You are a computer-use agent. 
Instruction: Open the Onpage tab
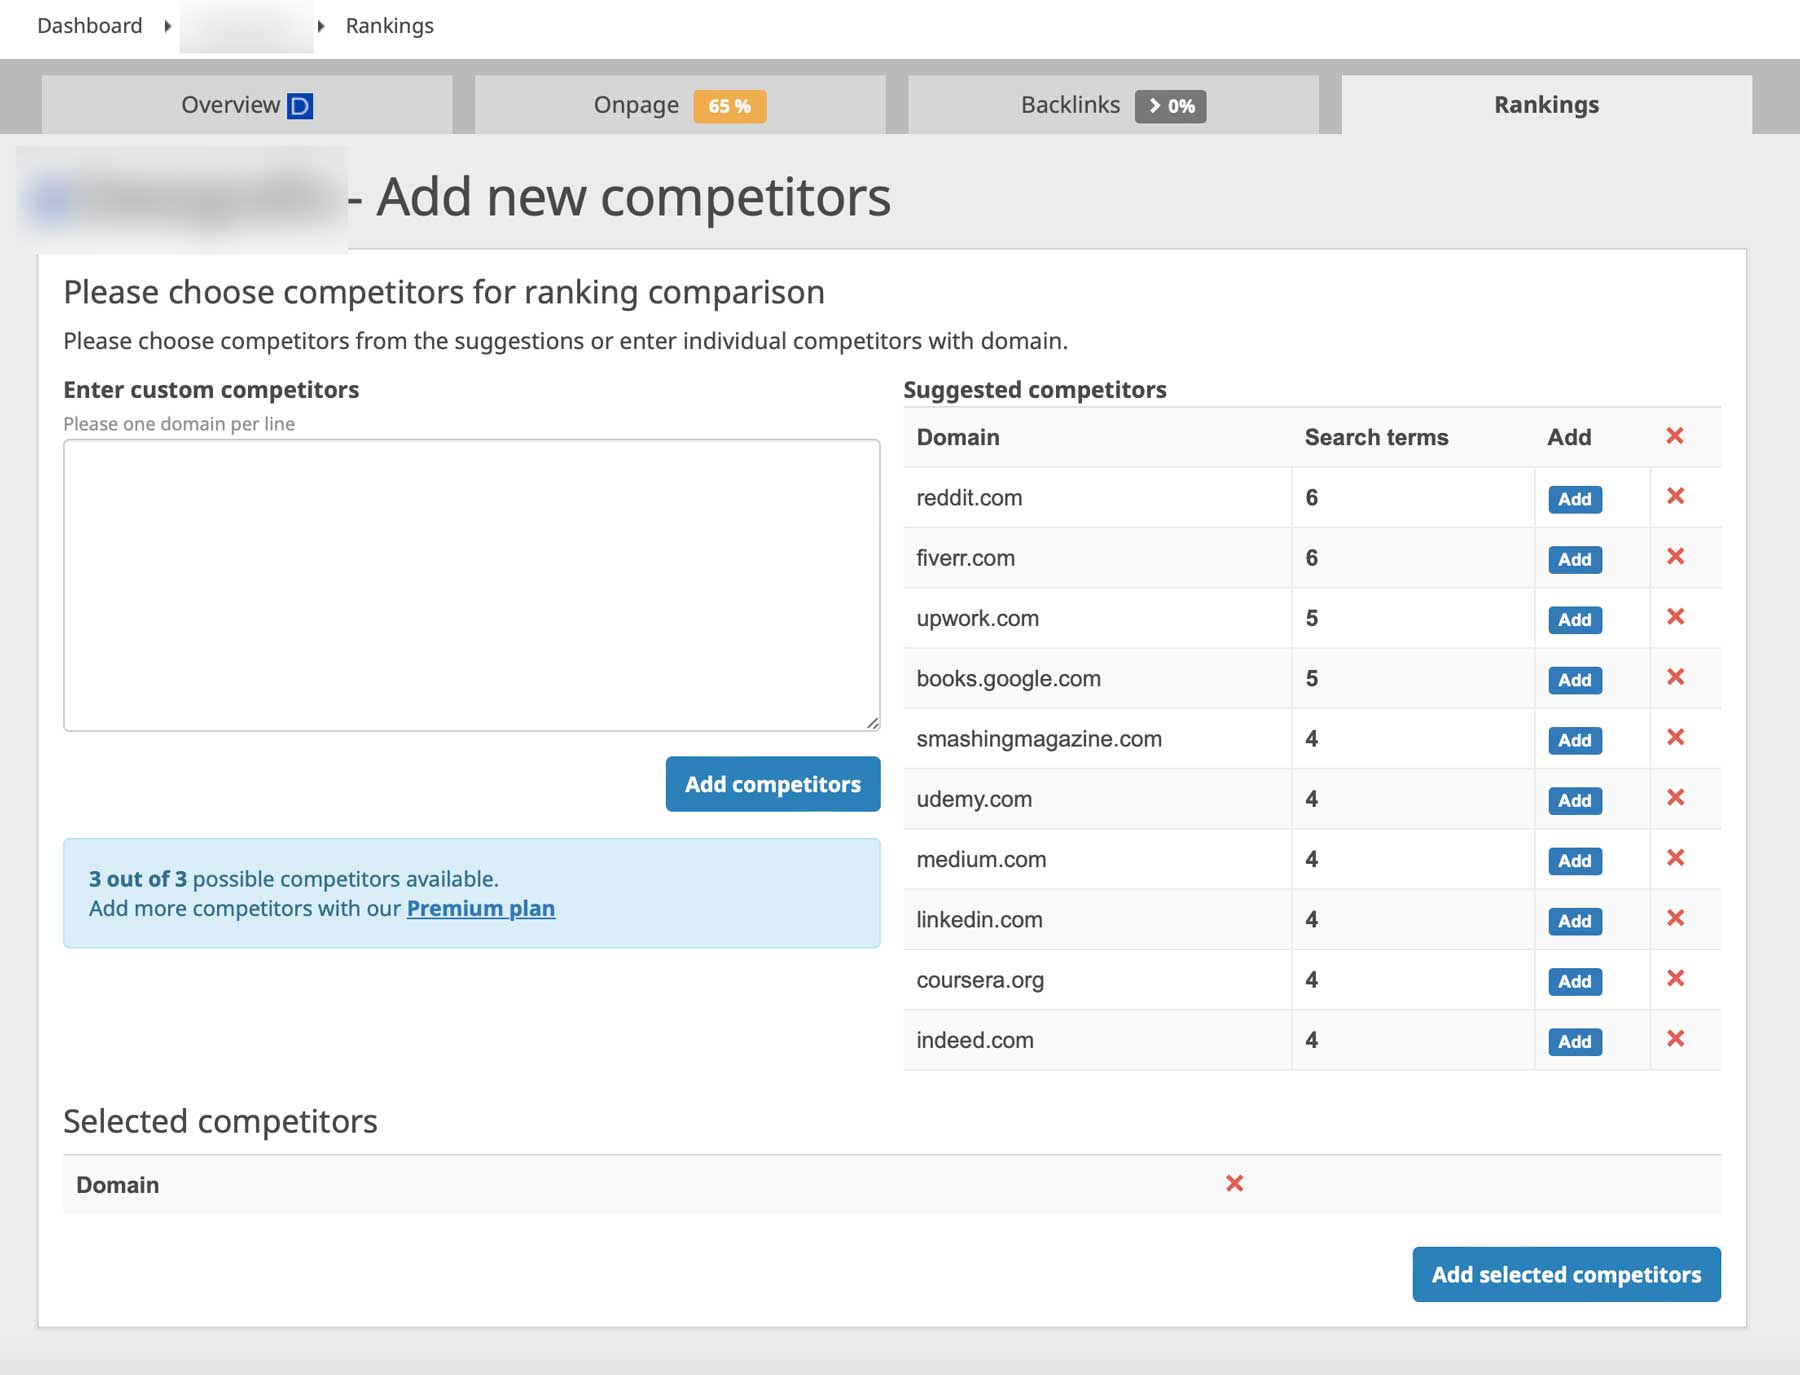pyautogui.click(x=636, y=104)
